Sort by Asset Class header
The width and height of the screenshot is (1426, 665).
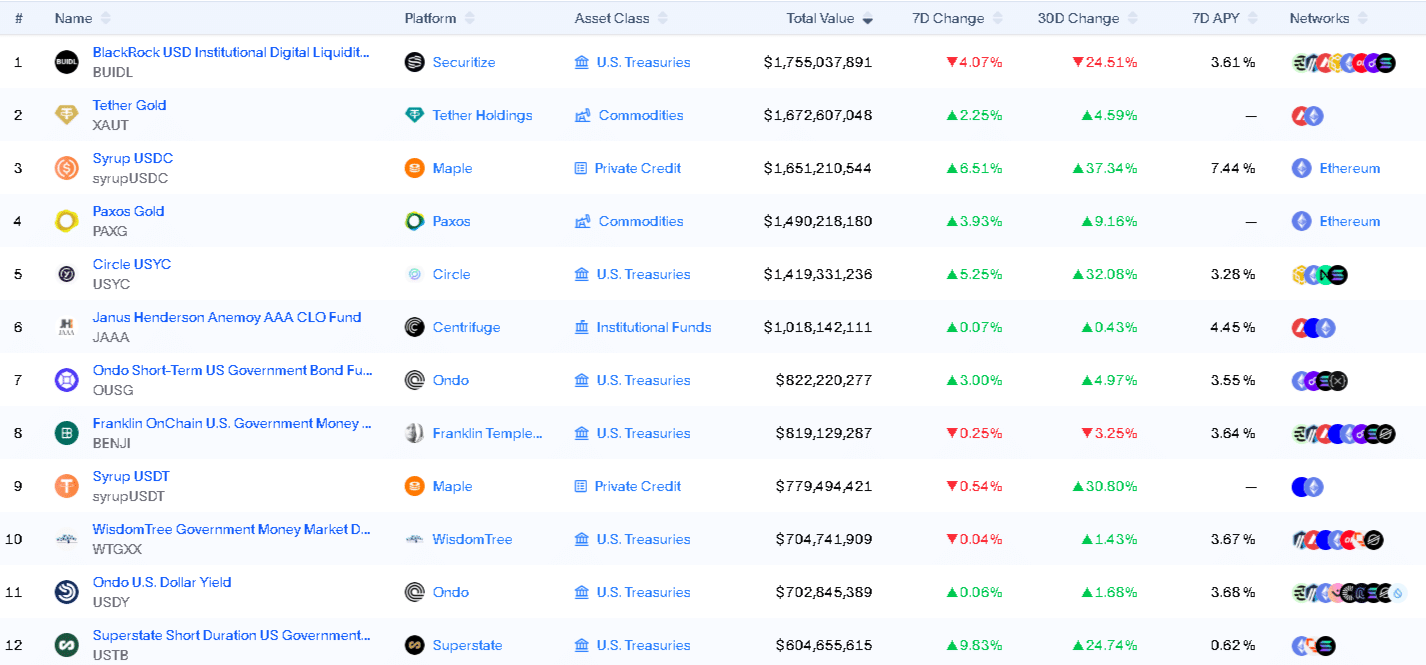612,18
